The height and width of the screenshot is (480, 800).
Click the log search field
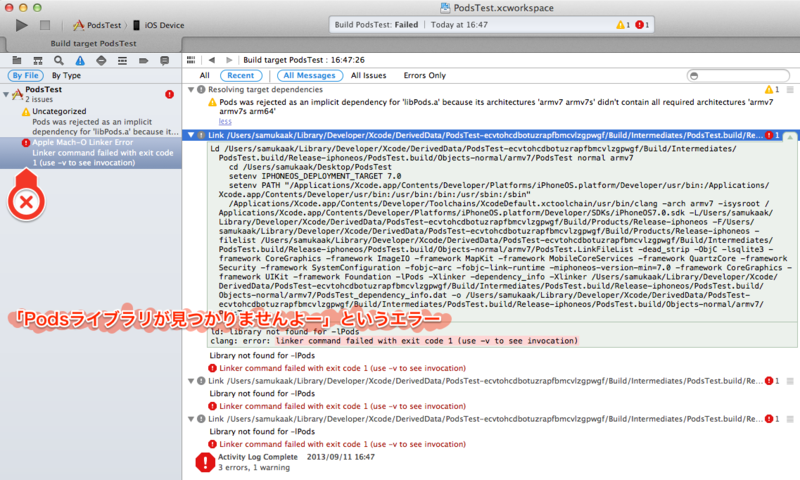pyautogui.click(x=738, y=76)
